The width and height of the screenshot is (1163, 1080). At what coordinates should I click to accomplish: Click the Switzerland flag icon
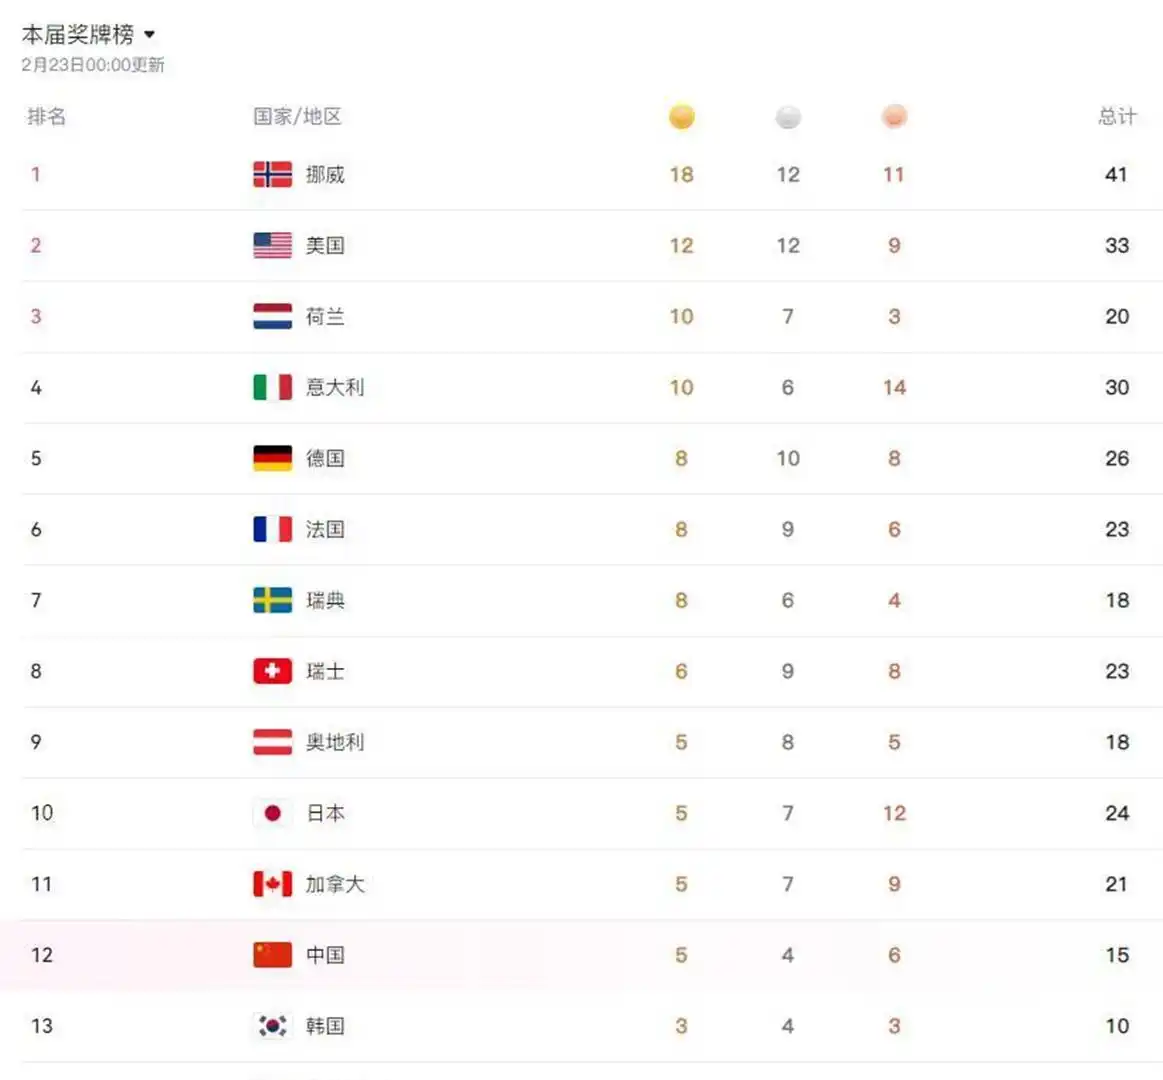click(x=272, y=671)
